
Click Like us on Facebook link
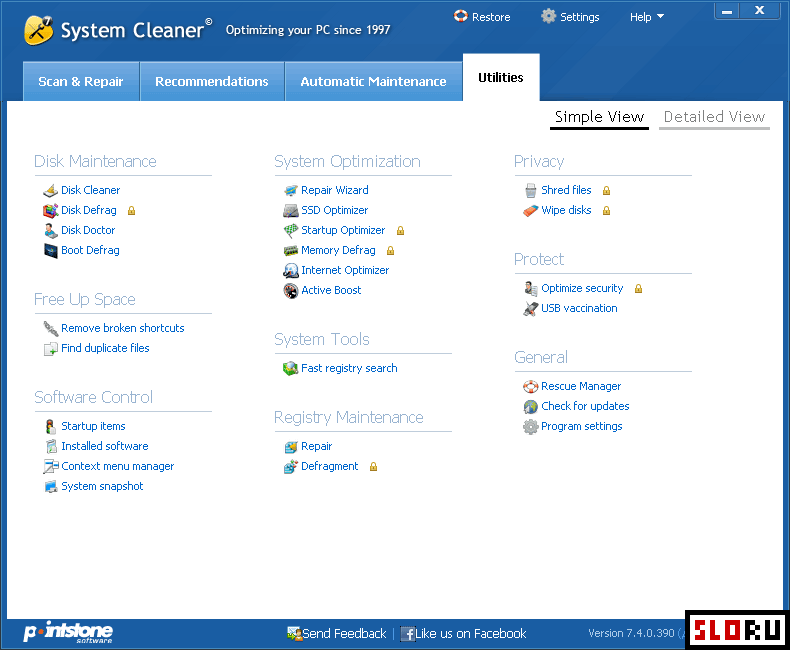click(x=463, y=634)
